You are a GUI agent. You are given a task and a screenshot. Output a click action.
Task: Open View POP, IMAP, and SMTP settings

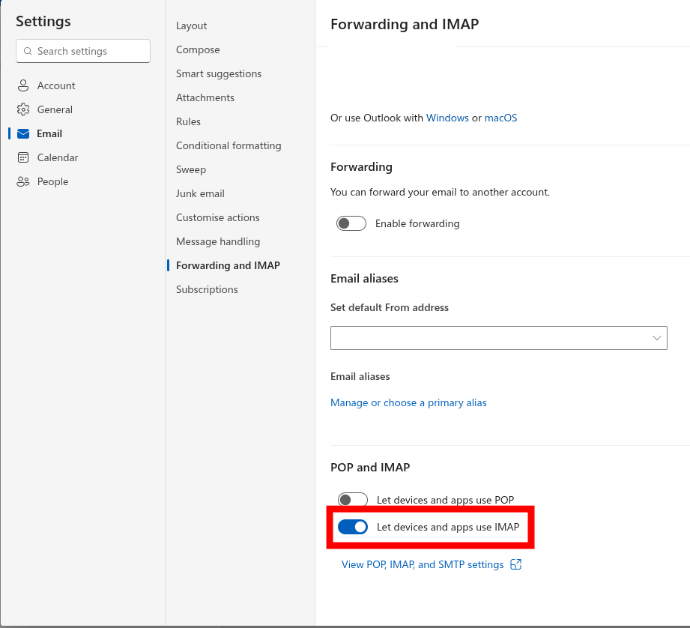tap(422, 564)
